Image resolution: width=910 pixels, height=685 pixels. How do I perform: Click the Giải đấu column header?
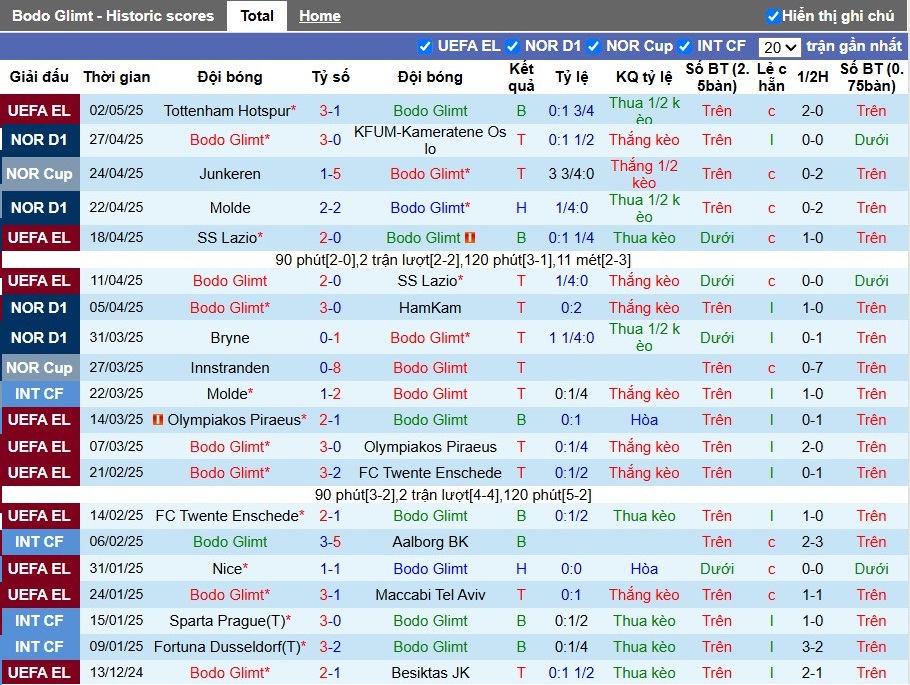click(39, 77)
